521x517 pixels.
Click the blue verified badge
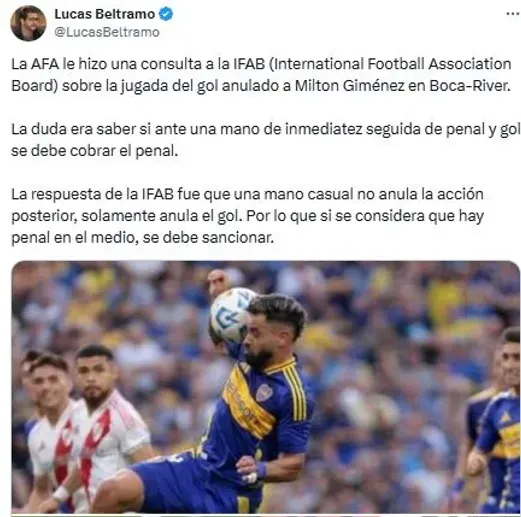click(x=166, y=14)
